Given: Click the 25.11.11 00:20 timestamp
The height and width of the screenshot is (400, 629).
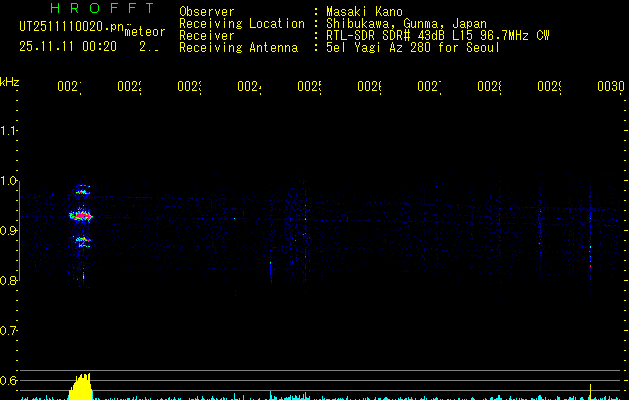Looking at the screenshot, I should tap(68, 47).
